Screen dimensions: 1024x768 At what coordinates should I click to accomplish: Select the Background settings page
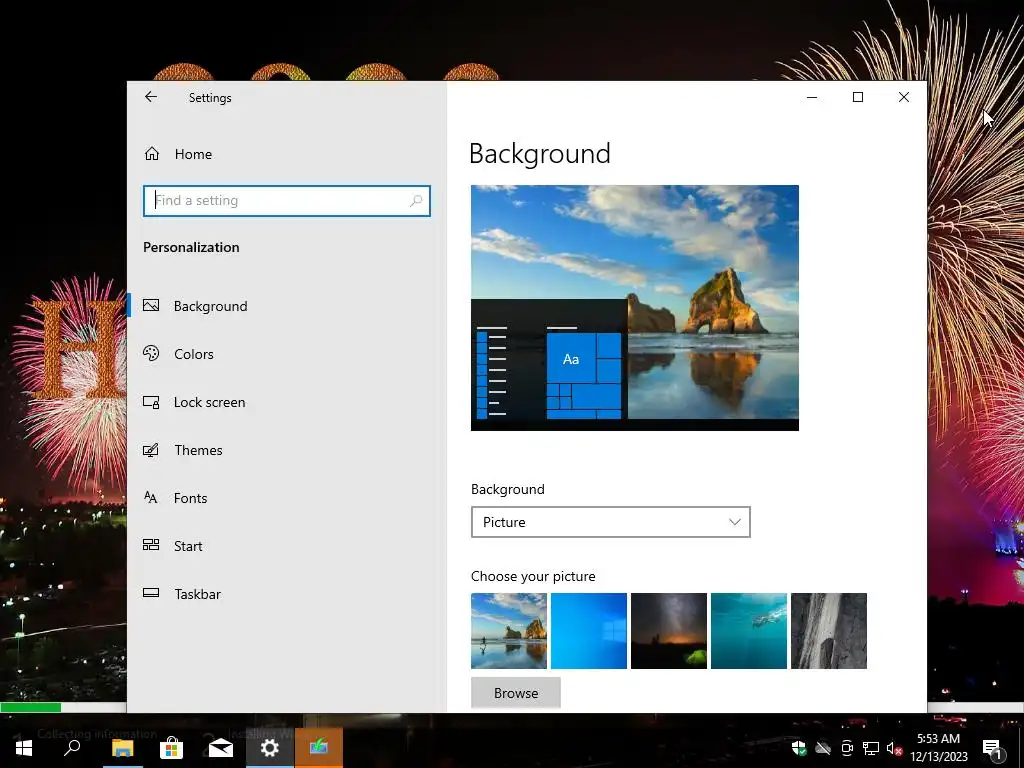[x=210, y=306]
